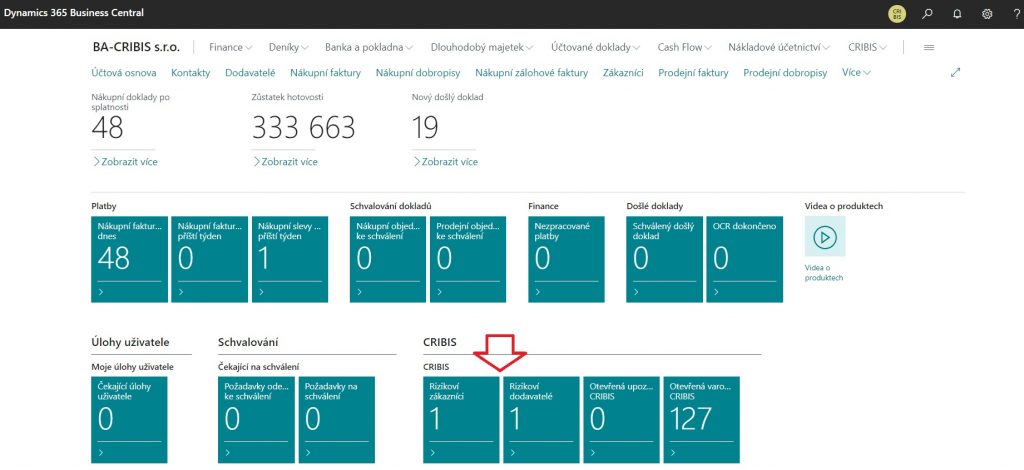Screen dimensions: 1024x470
Task: Click the Dynamics 365 Business Central title
Action: click(x=74, y=13)
